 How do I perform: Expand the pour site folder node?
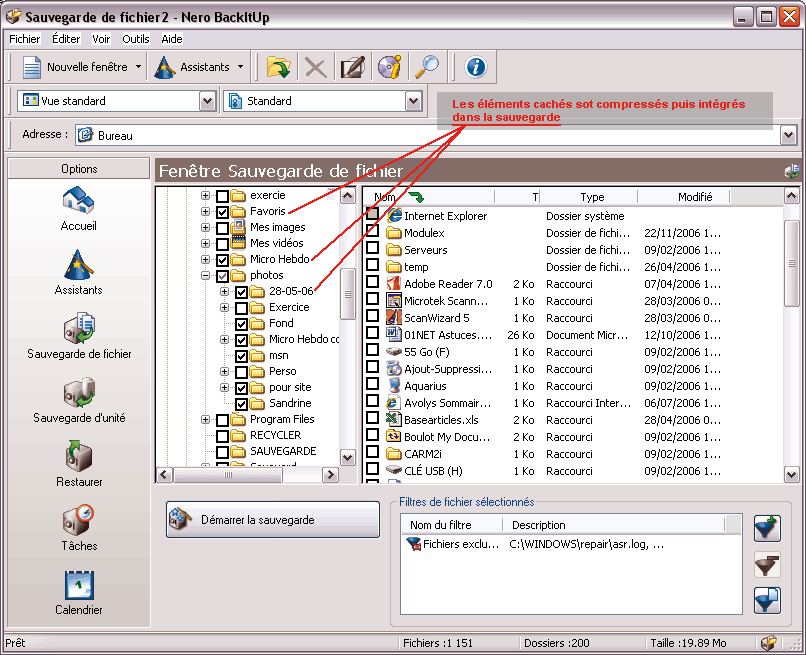pos(225,387)
